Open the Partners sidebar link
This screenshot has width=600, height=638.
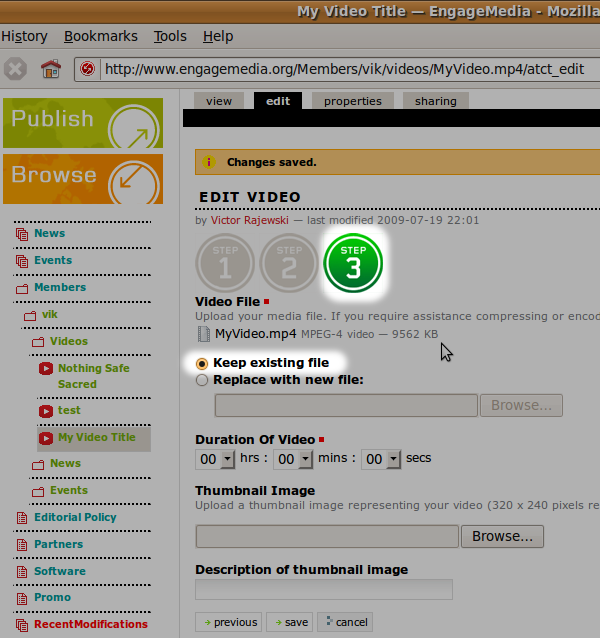(x=59, y=544)
